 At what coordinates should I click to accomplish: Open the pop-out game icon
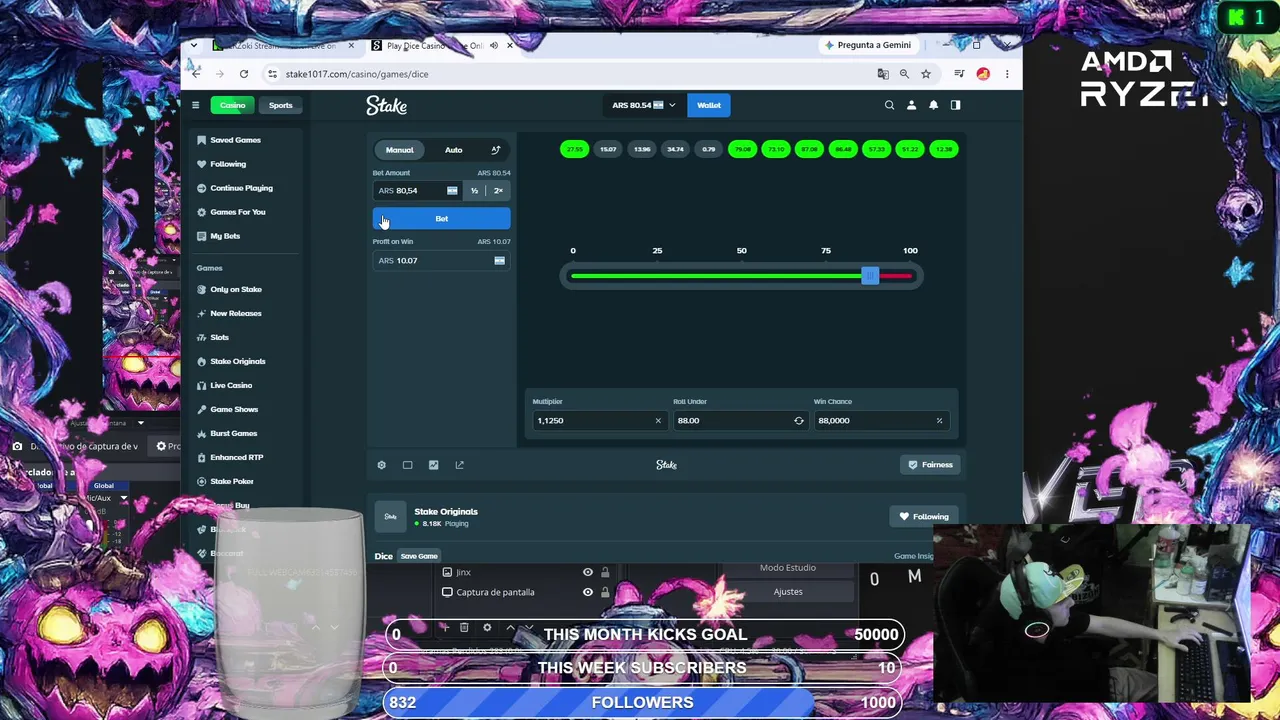(x=459, y=465)
